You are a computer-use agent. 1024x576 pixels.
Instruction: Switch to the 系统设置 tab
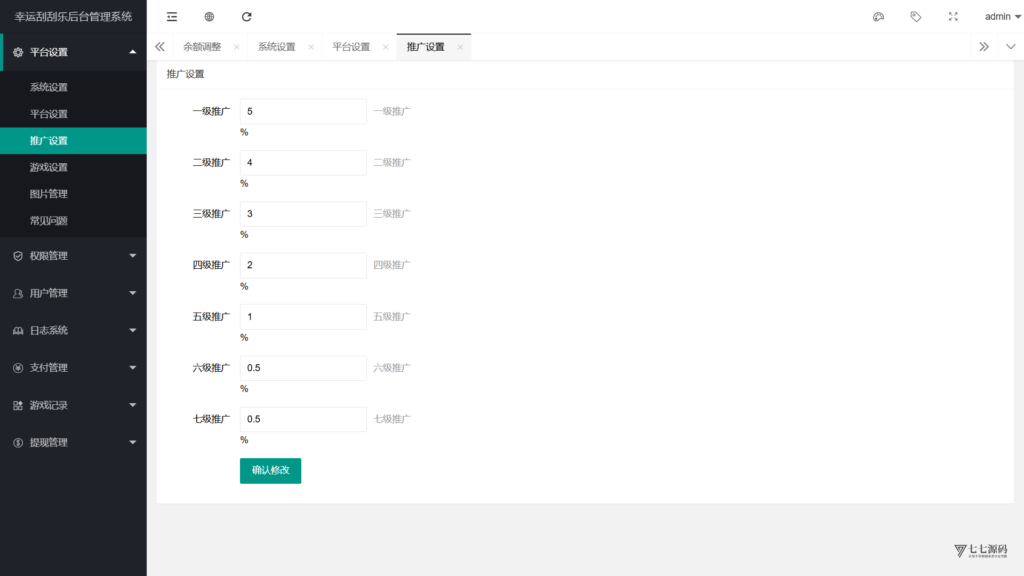[276, 47]
